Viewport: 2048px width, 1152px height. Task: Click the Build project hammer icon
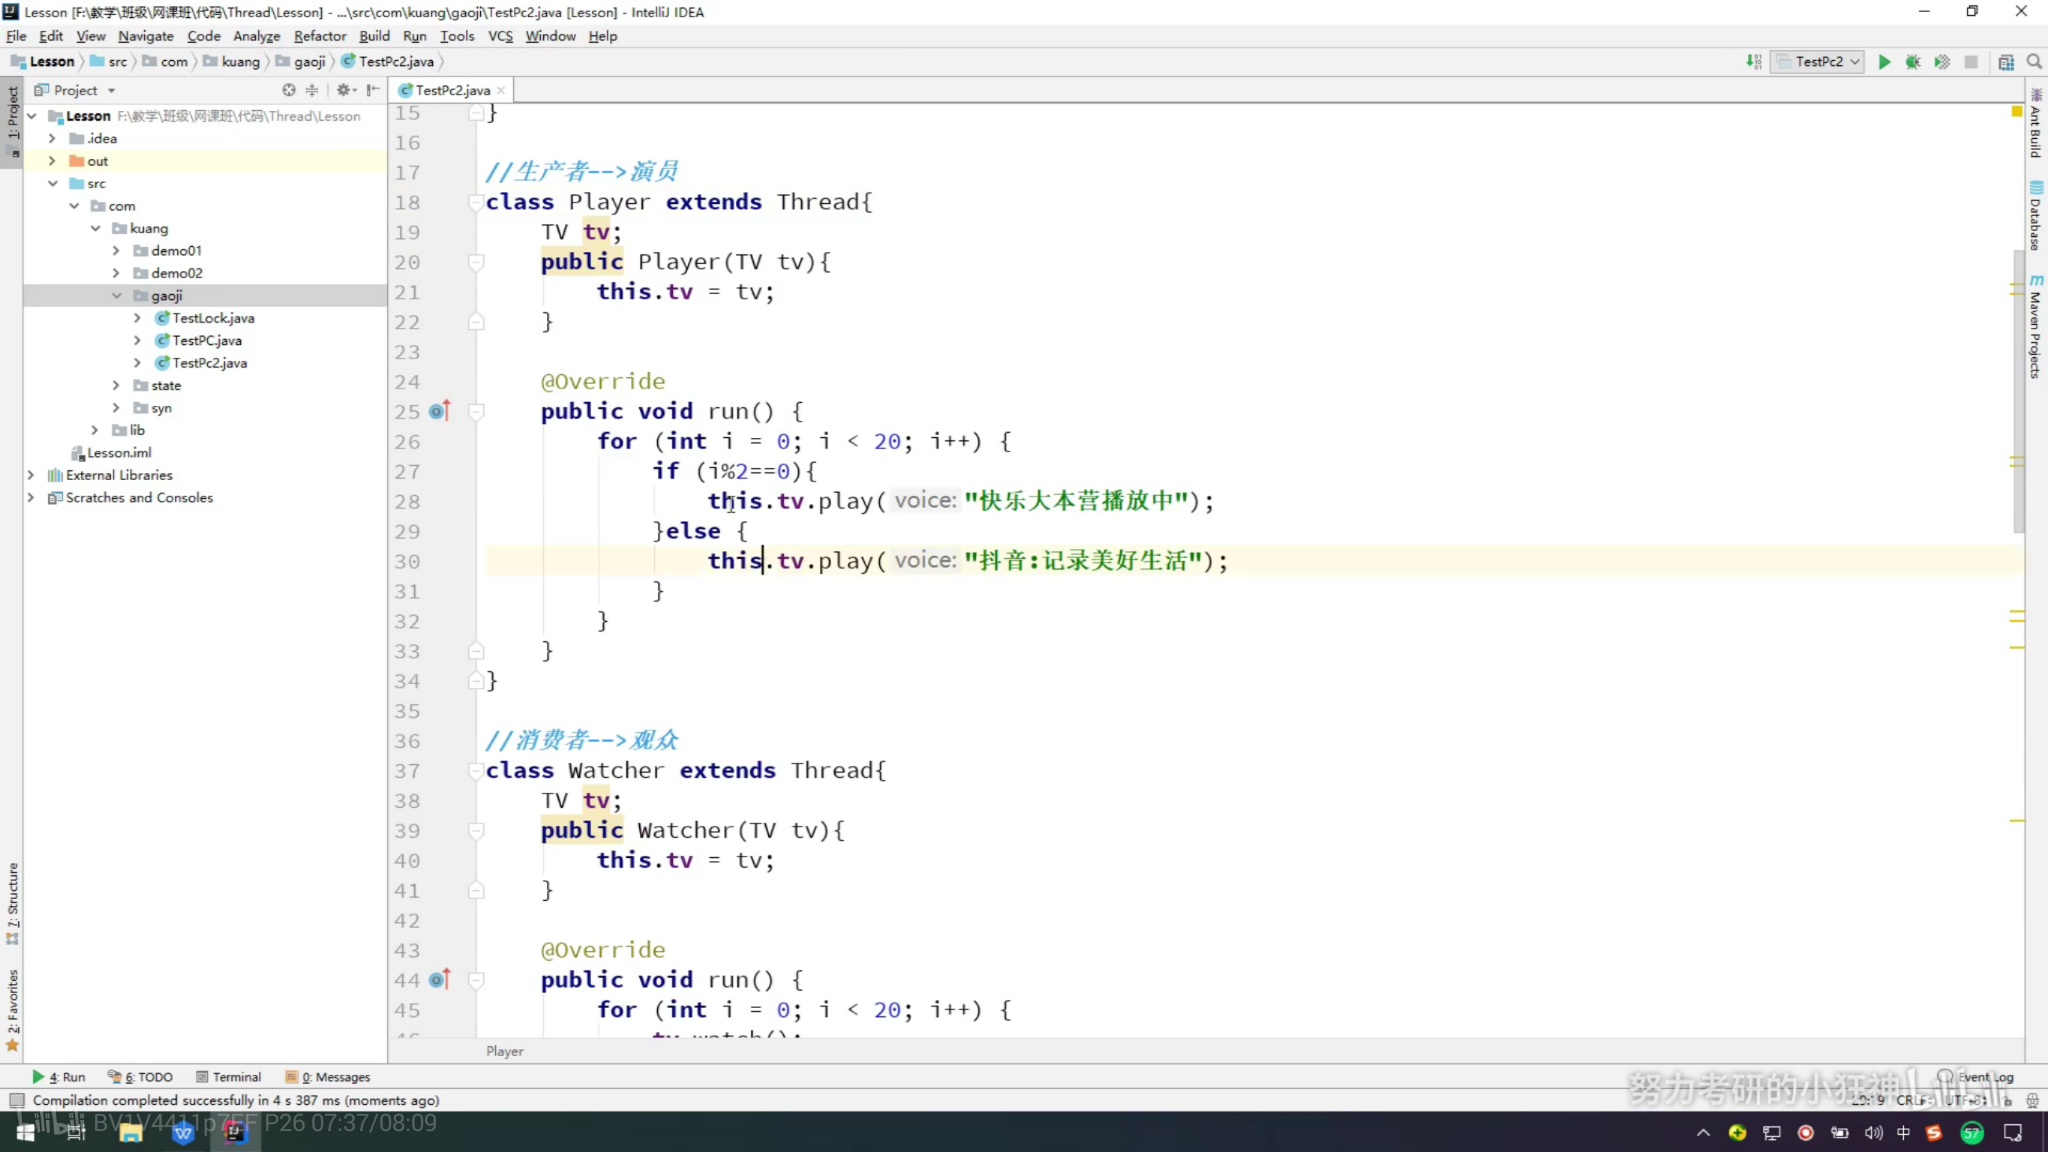pos(1754,62)
